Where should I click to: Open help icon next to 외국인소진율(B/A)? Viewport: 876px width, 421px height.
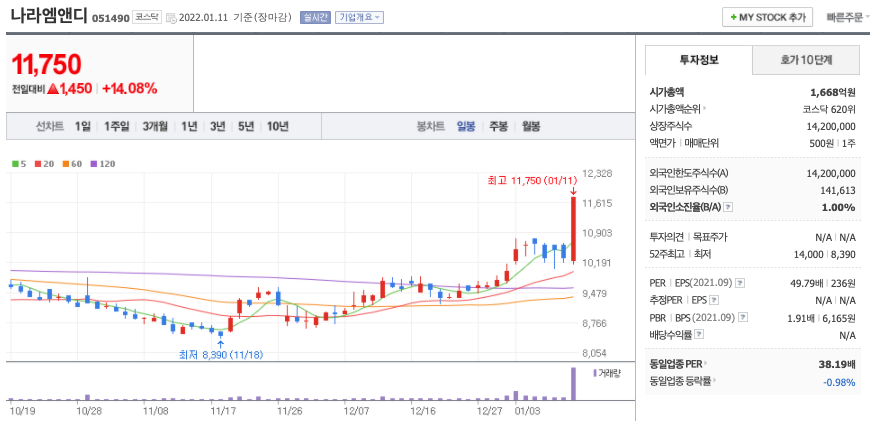pyautogui.click(x=728, y=207)
